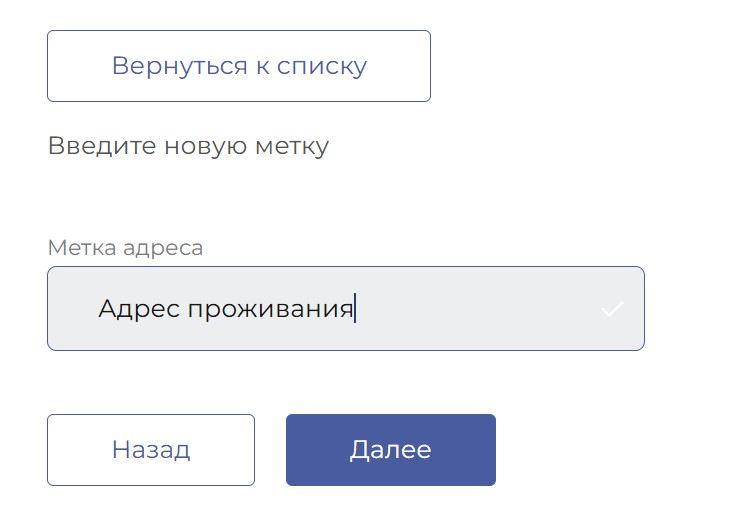Screen dimensions: 734x529
Task: Click the outlined Назад button
Action: (151, 450)
